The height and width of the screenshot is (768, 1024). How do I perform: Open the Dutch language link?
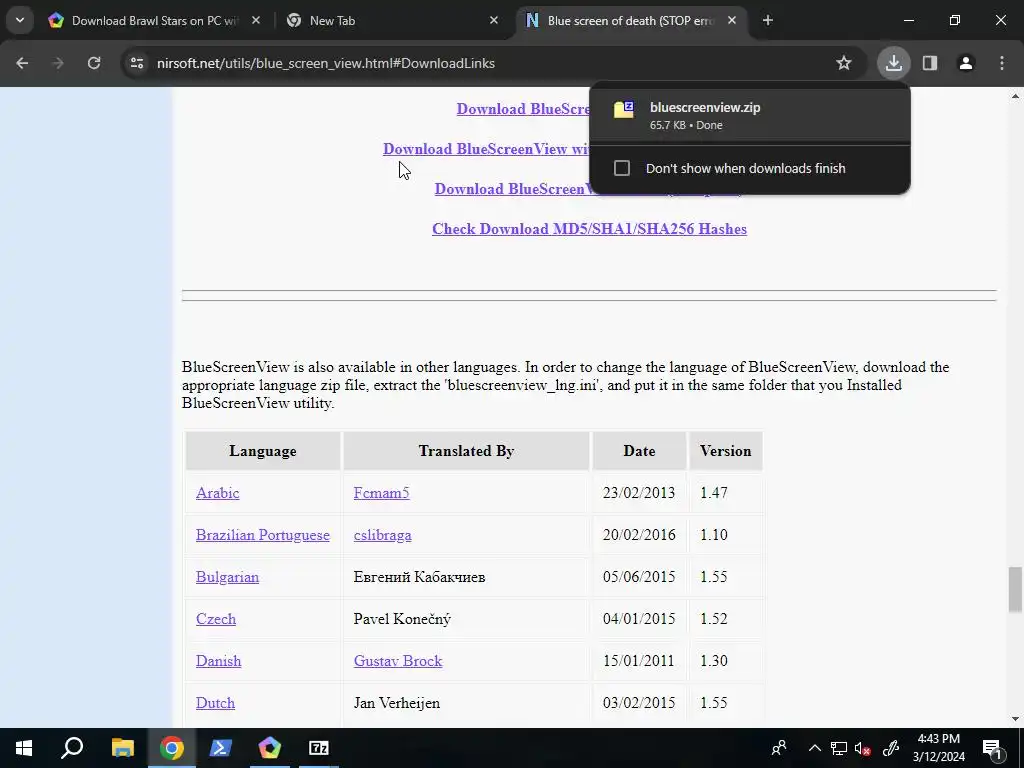[x=215, y=703]
